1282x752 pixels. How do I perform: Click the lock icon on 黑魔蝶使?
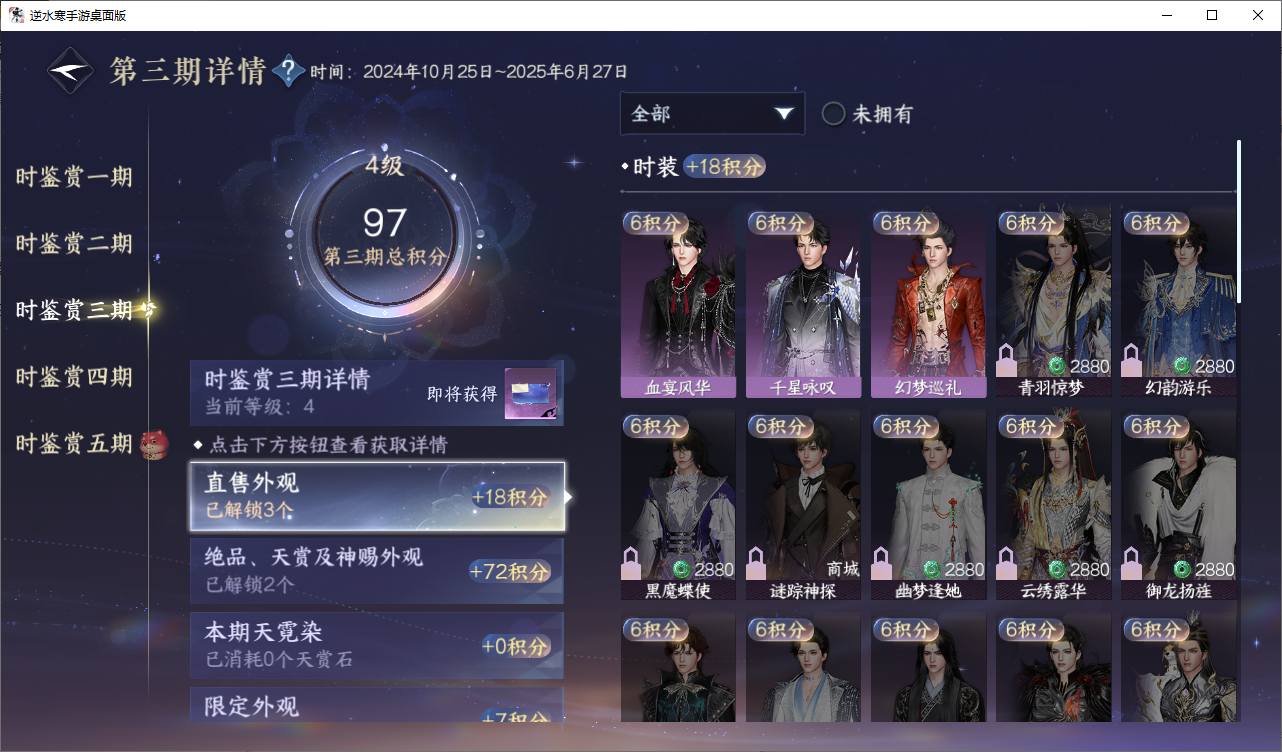[x=631, y=563]
